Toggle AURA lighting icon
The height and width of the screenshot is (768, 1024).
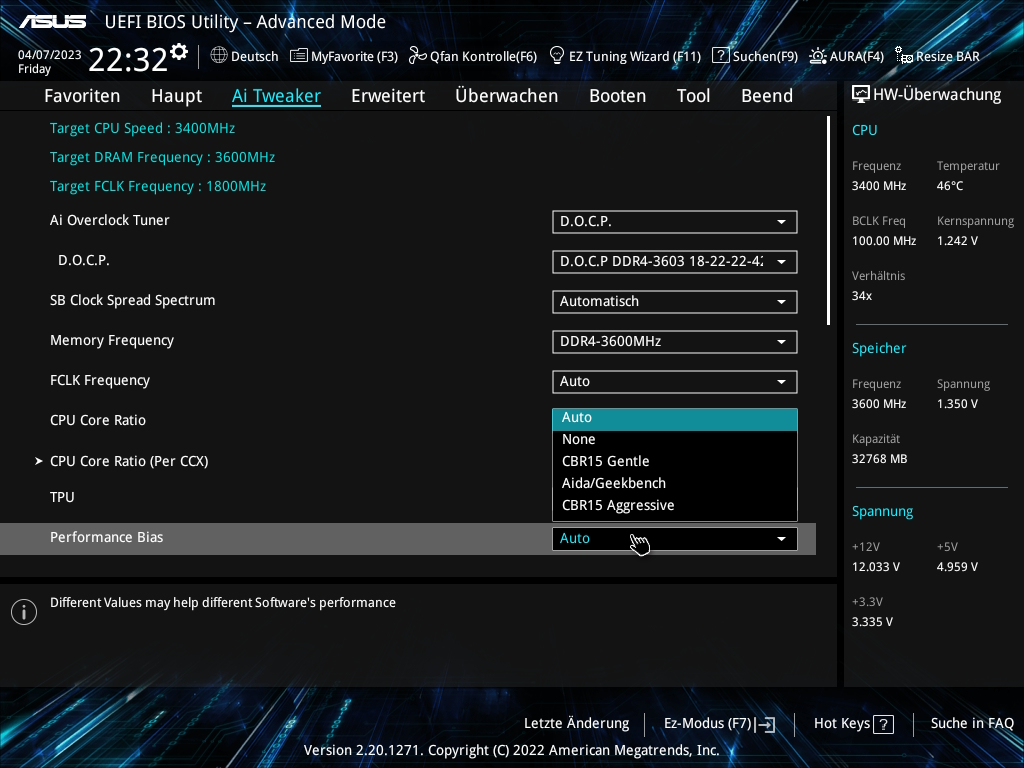pyautogui.click(x=818, y=56)
